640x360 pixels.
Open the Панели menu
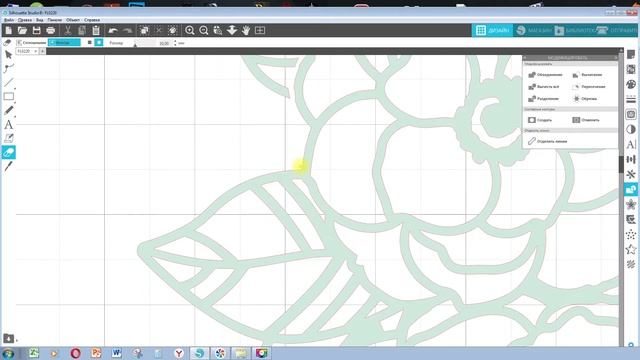pos(55,20)
